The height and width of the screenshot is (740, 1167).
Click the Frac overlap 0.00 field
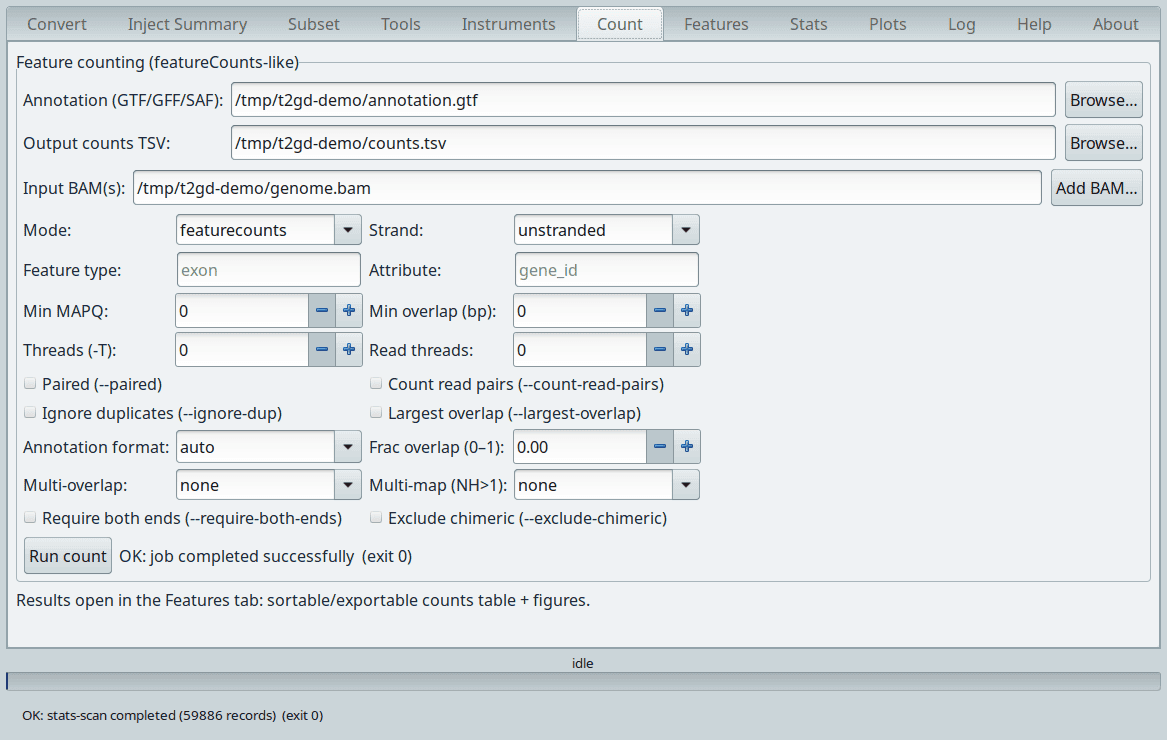tap(580, 447)
